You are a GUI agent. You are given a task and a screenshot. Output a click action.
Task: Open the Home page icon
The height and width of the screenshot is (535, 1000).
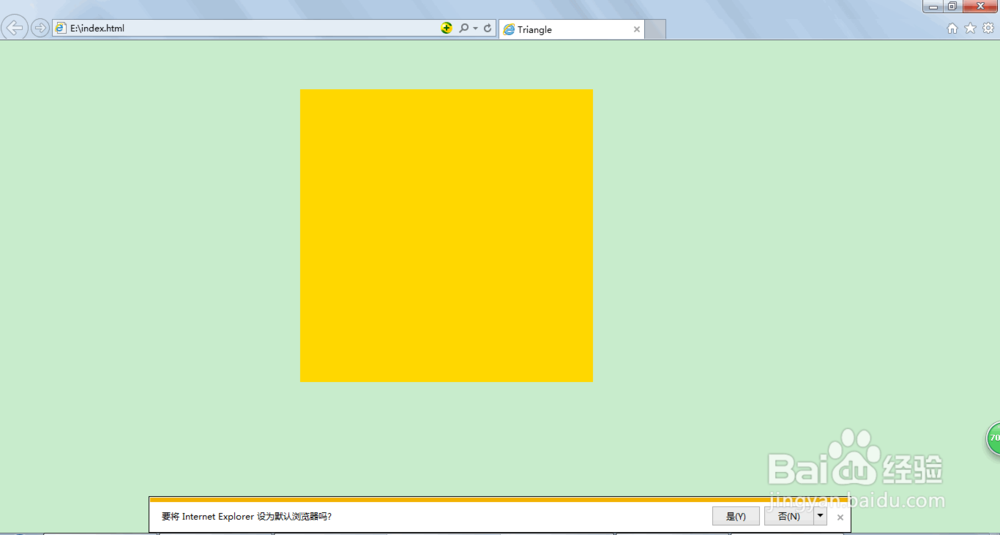[x=952, y=28]
